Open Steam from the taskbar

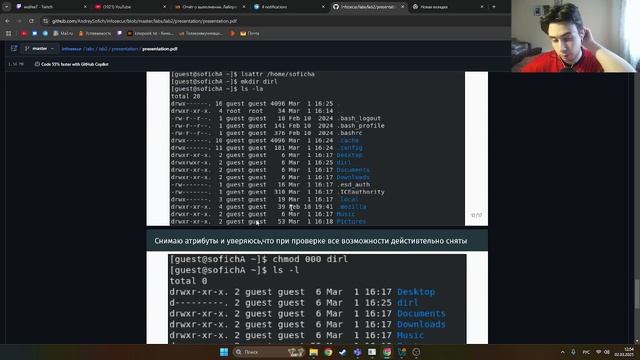343,352
